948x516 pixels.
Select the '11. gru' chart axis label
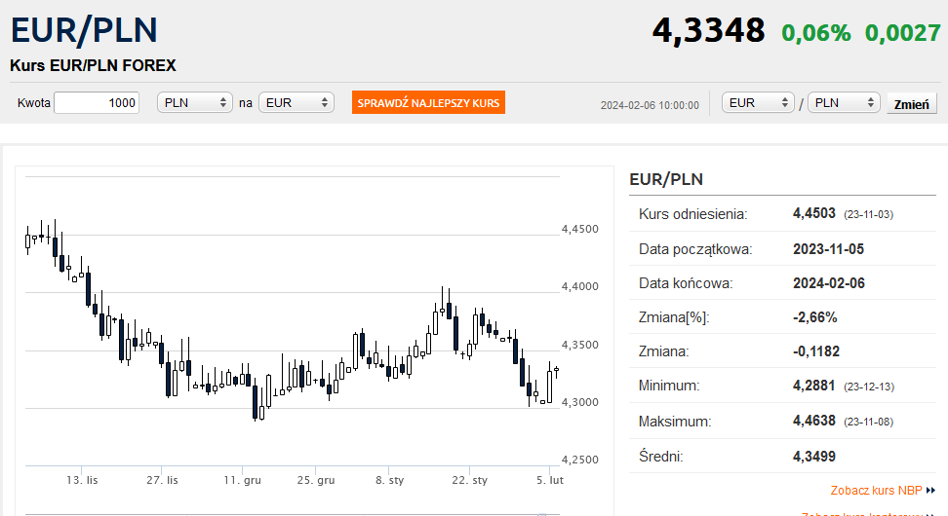[x=242, y=480]
